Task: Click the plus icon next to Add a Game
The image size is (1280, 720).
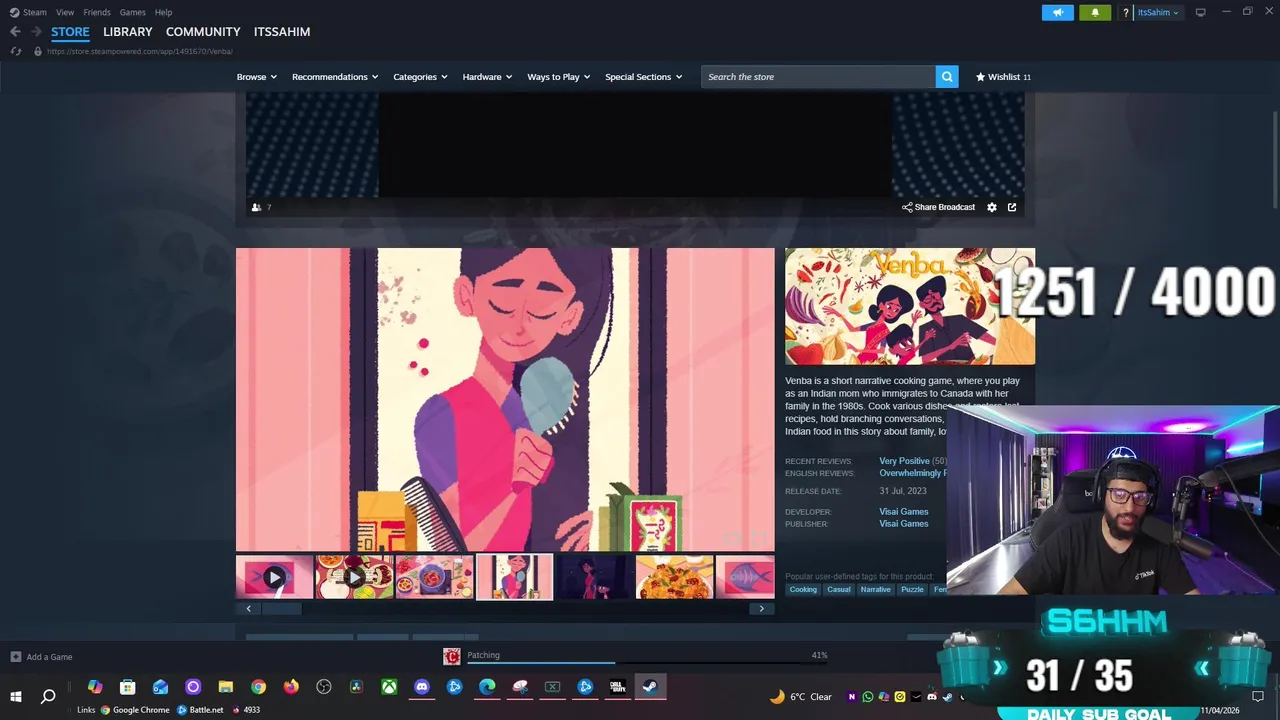Action: click(15, 657)
